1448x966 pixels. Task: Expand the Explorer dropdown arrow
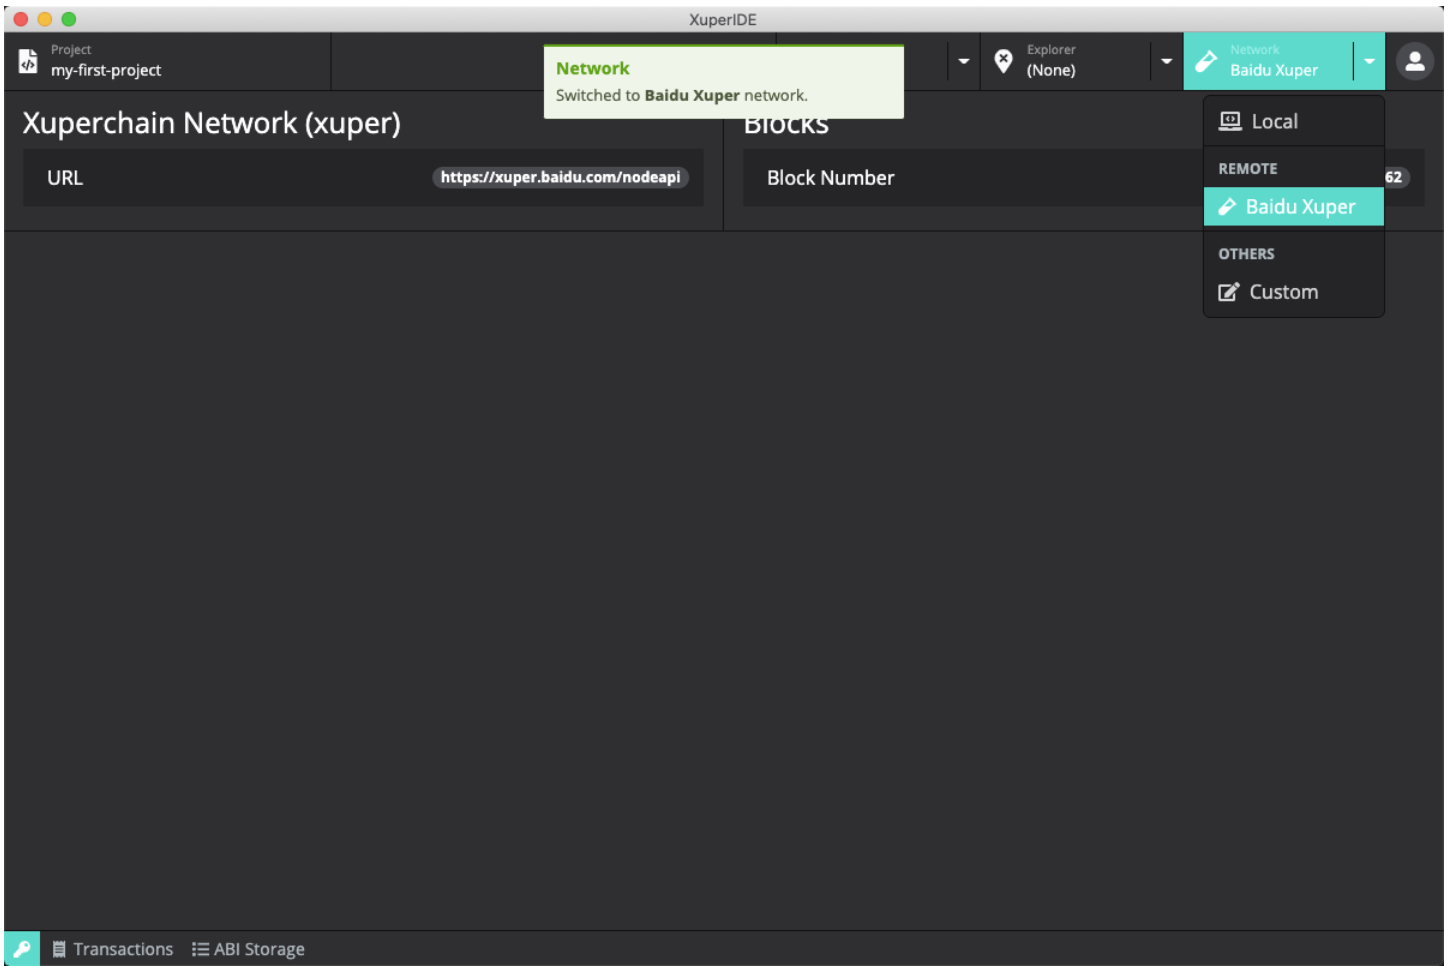point(1166,61)
